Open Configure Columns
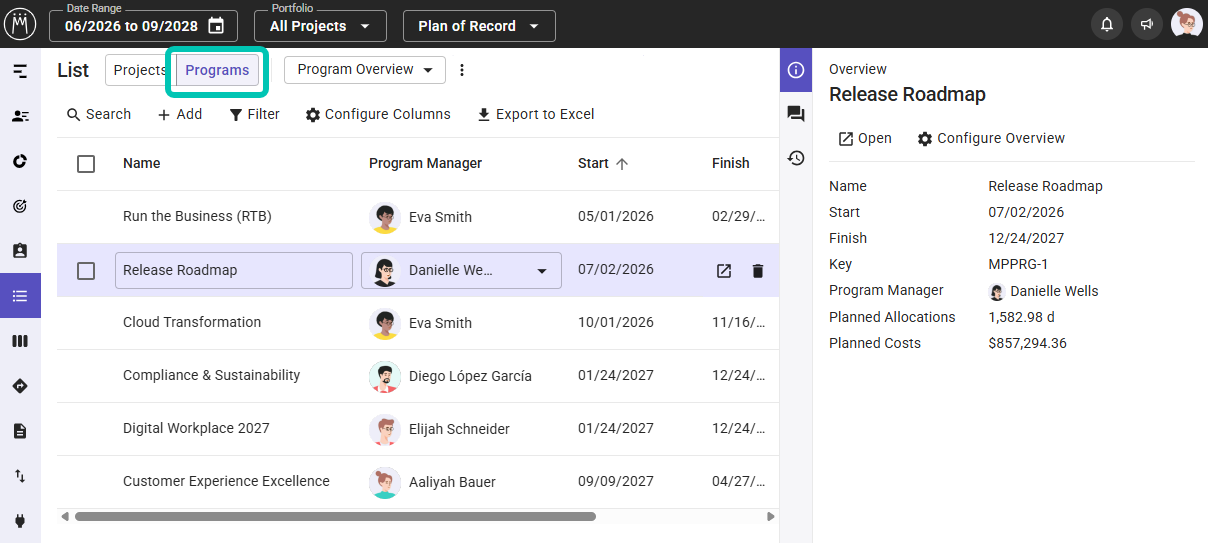 (378, 114)
